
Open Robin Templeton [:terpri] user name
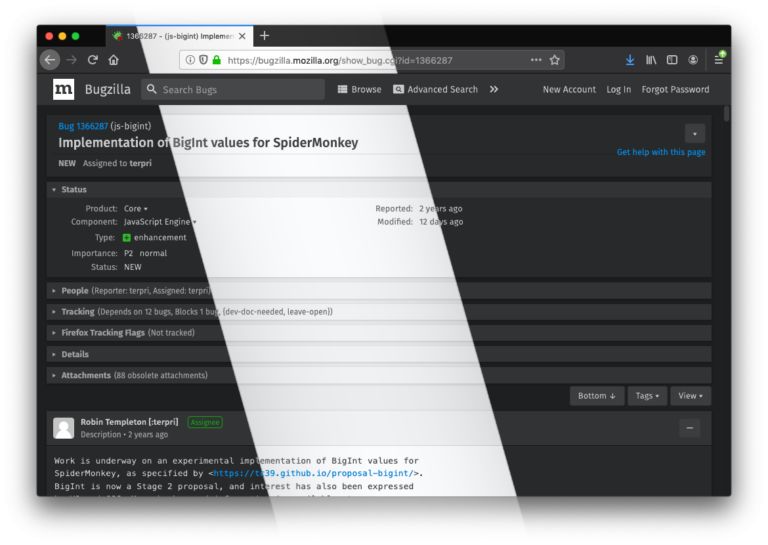pos(129,422)
